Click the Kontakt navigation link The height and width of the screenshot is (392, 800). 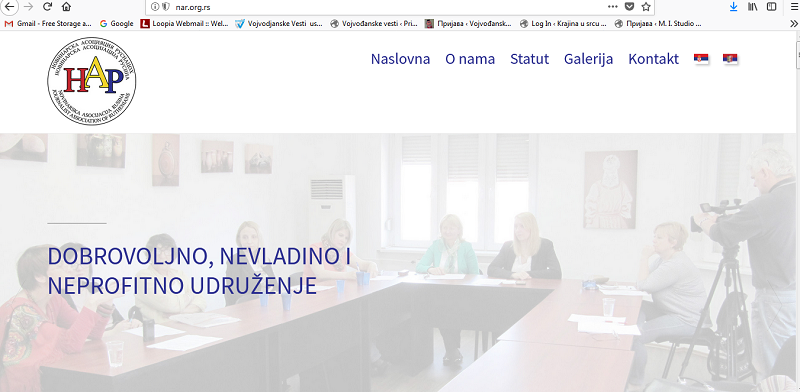(x=654, y=59)
